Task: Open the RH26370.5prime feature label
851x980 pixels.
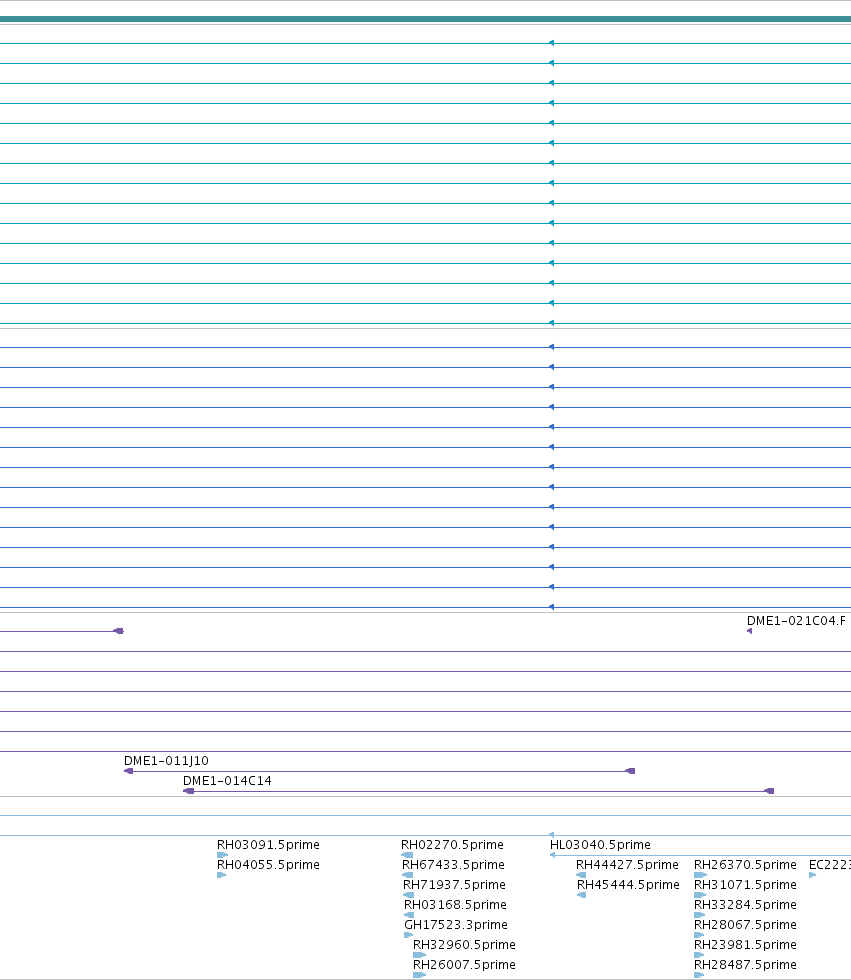Action: (745, 864)
